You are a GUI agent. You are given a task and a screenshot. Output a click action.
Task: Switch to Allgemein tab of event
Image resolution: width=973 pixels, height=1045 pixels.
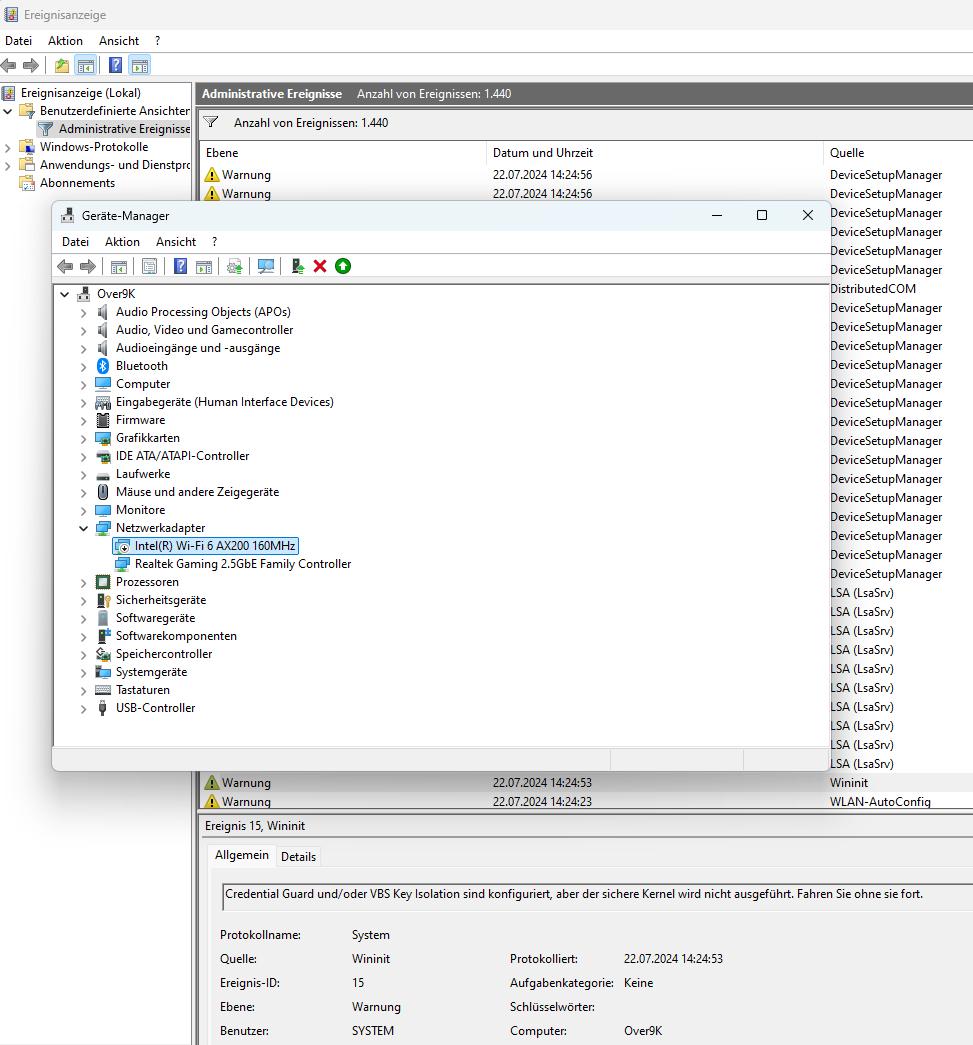click(x=242, y=855)
